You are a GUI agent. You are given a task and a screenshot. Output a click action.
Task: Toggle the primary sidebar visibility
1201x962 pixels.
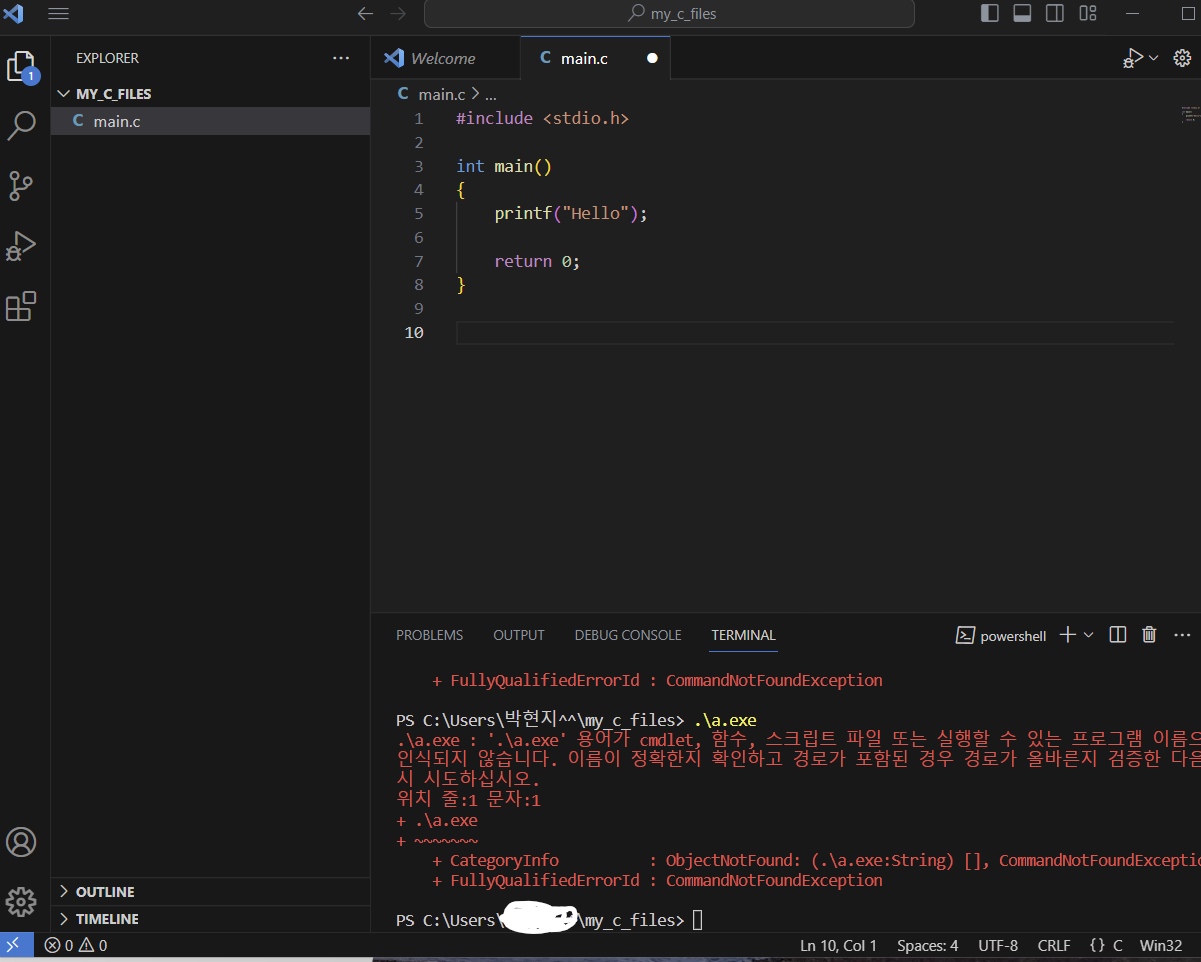pyautogui.click(x=989, y=14)
